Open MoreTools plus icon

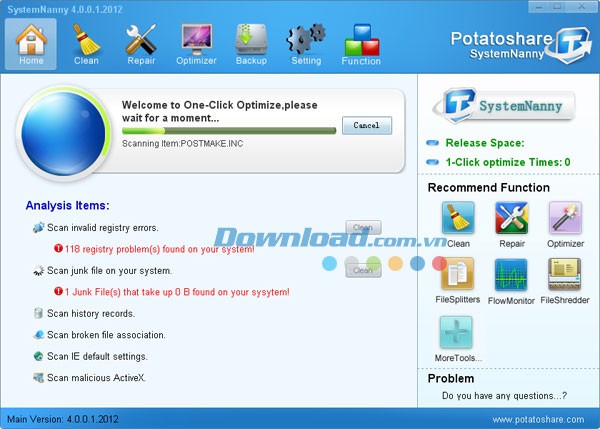click(456, 332)
